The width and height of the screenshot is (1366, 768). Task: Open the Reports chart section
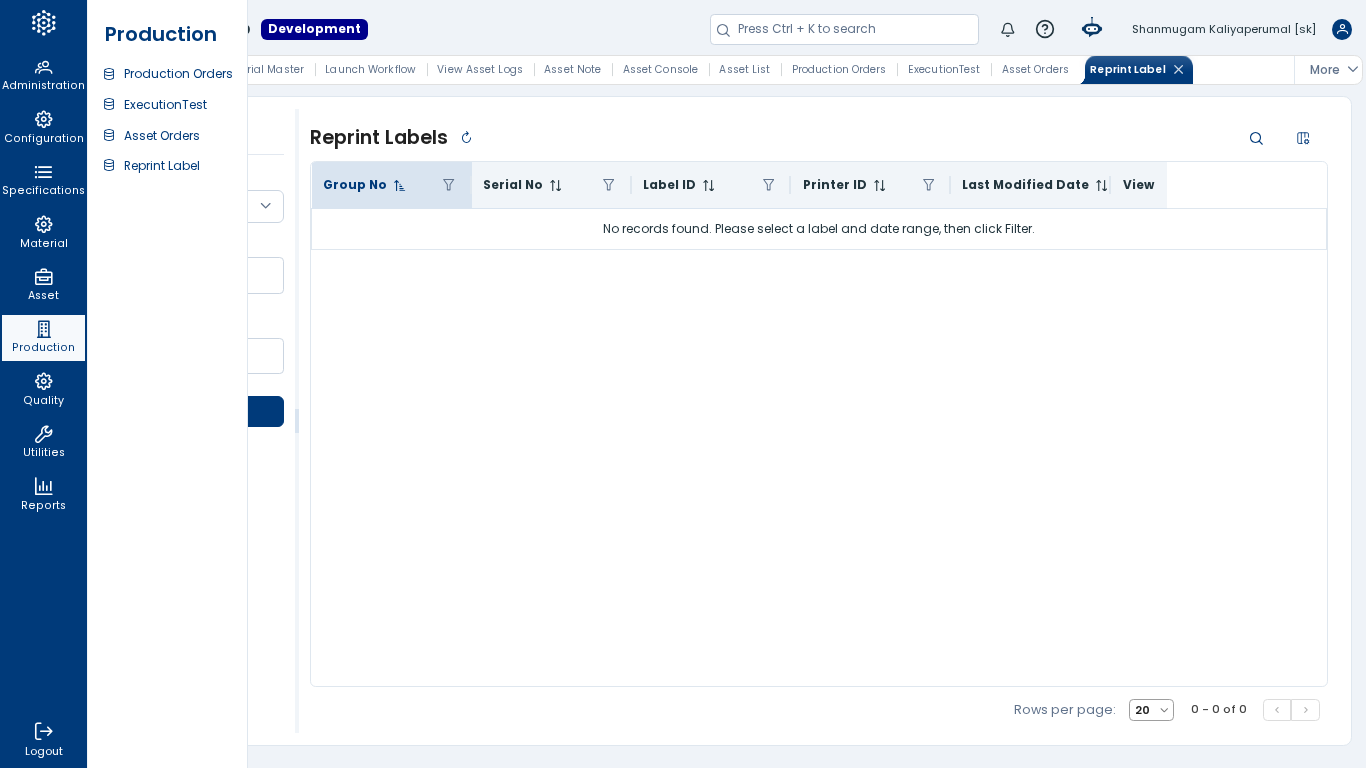(43, 495)
